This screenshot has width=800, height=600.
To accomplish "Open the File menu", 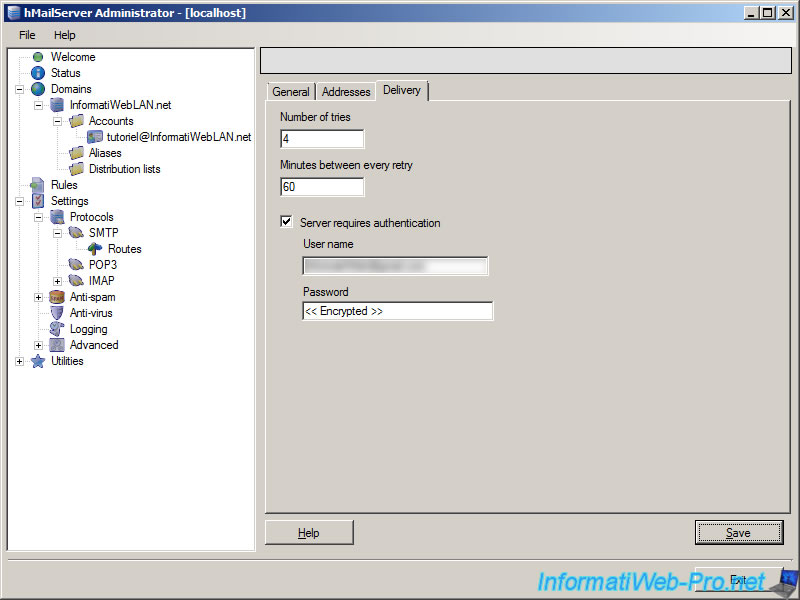I will pos(25,35).
